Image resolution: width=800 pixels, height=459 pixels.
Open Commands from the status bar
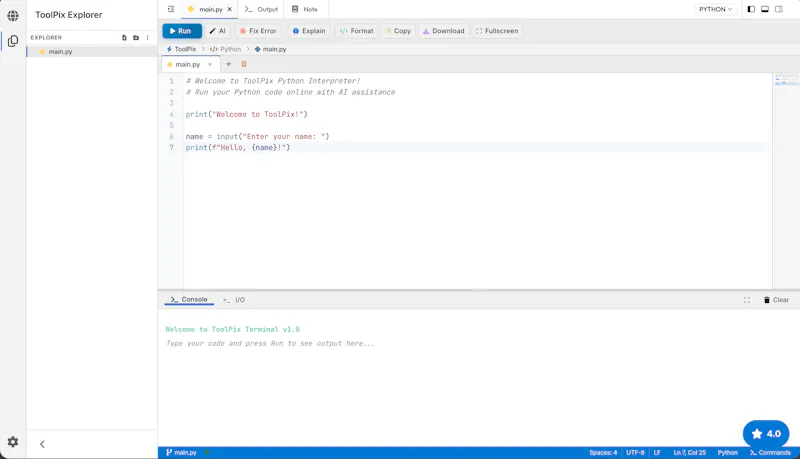(770, 453)
